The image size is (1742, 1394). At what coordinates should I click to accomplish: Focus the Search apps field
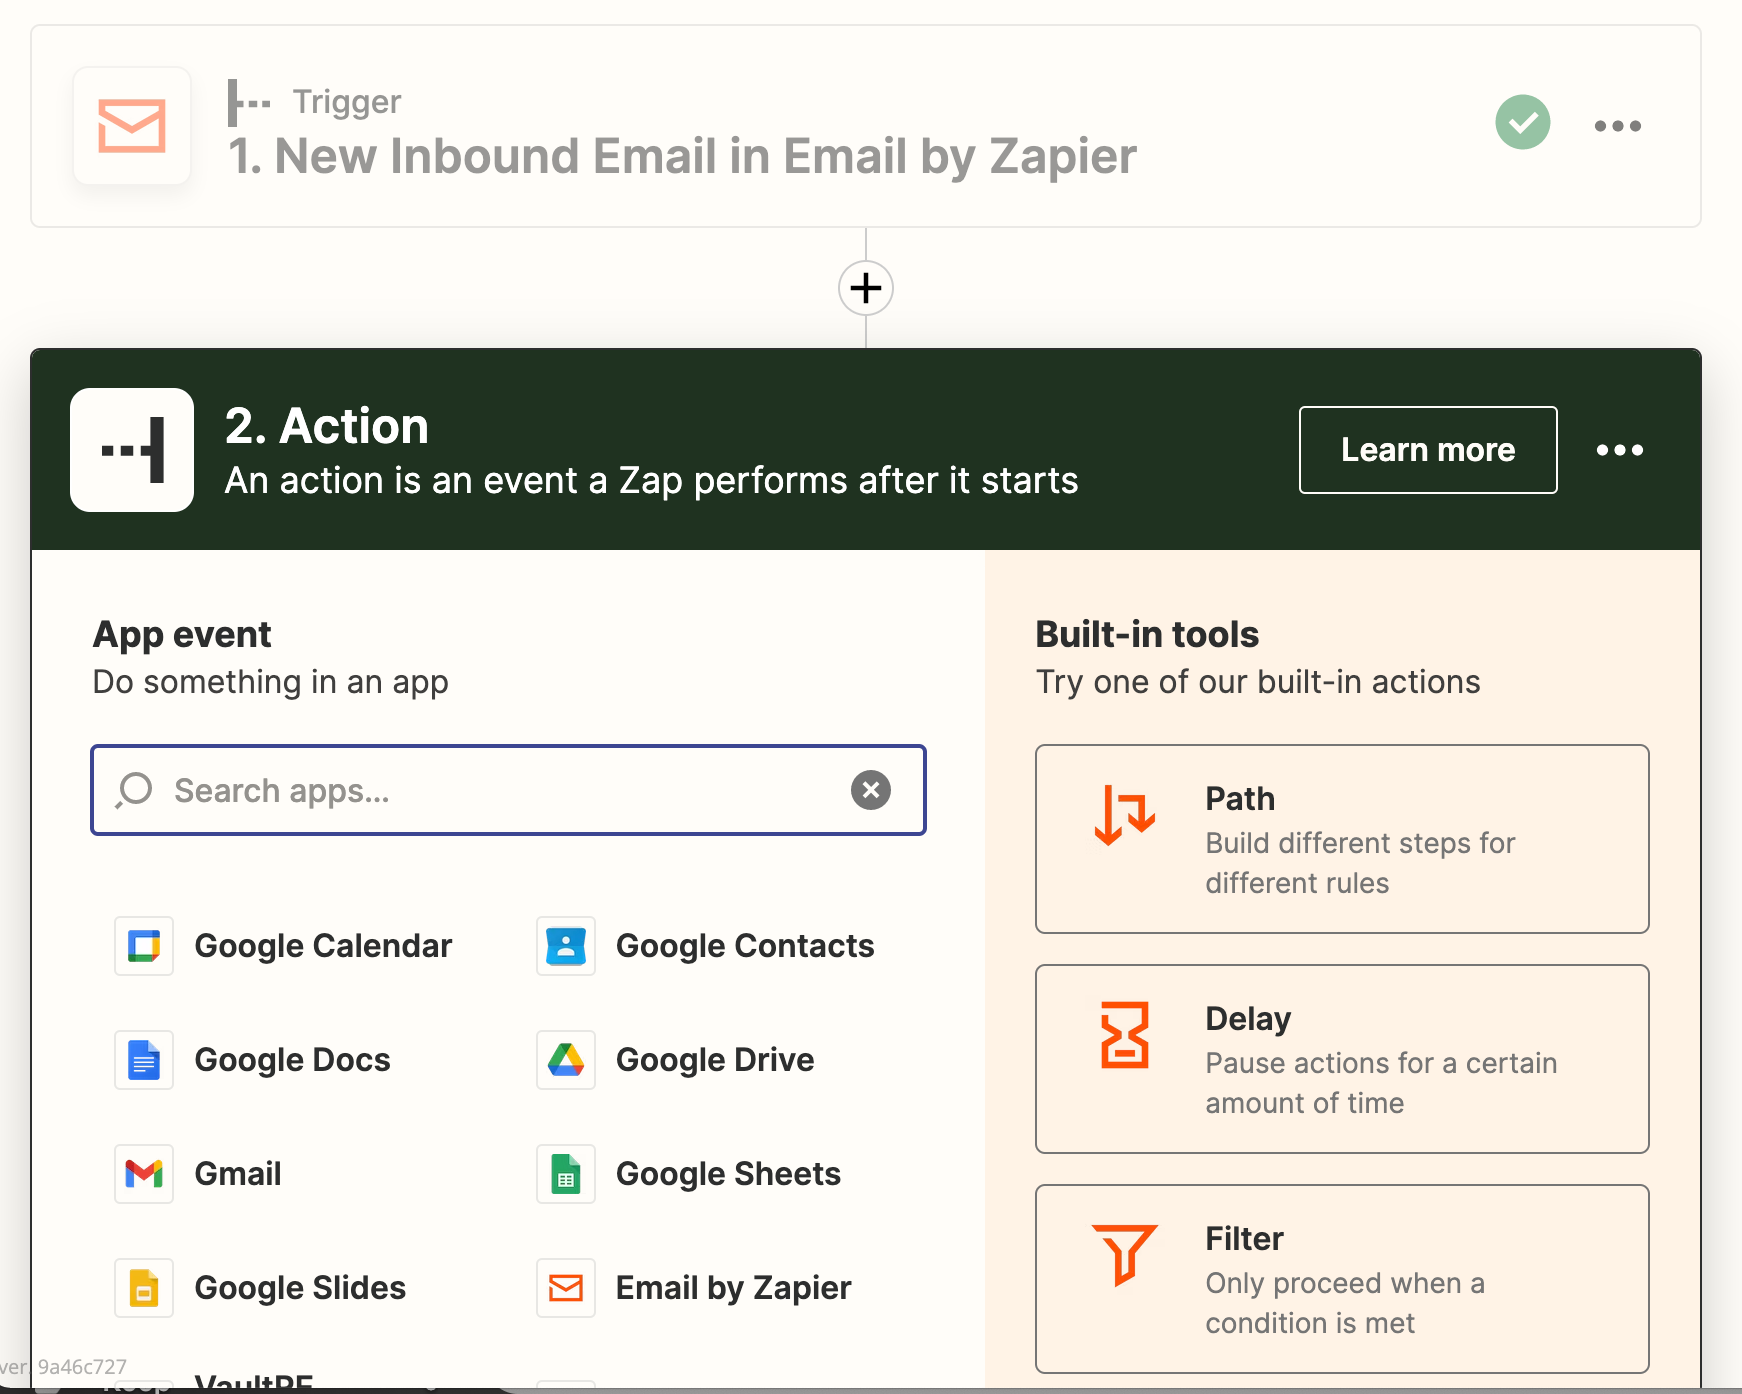coord(508,790)
